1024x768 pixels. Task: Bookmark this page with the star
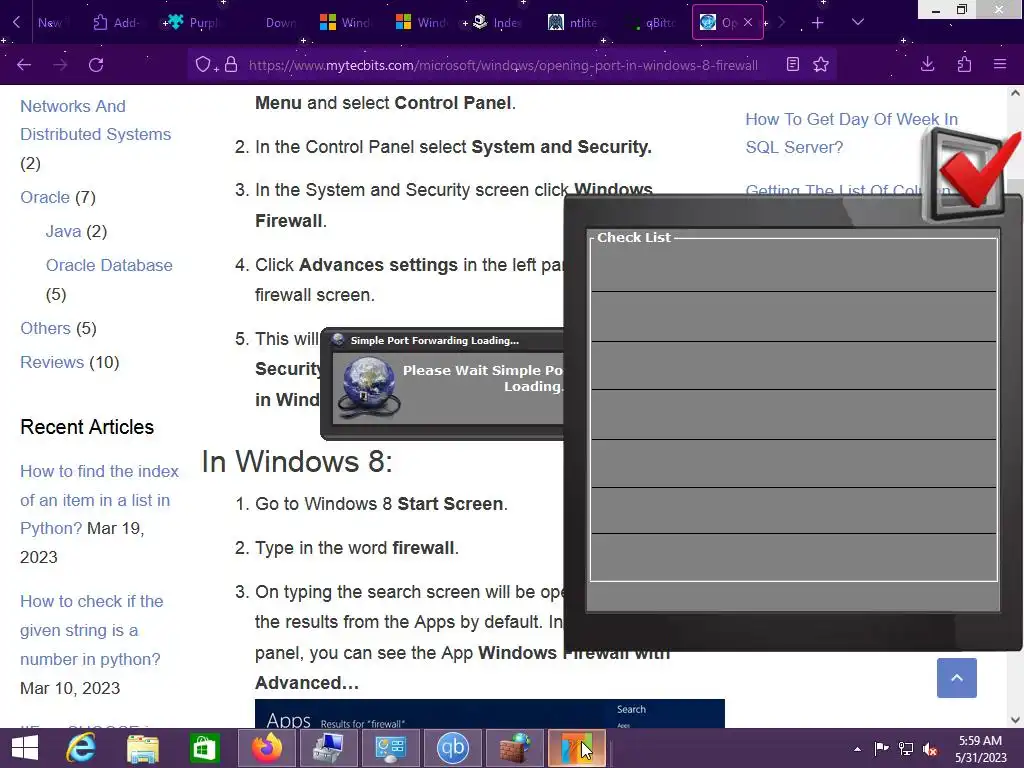tap(821, 64)
